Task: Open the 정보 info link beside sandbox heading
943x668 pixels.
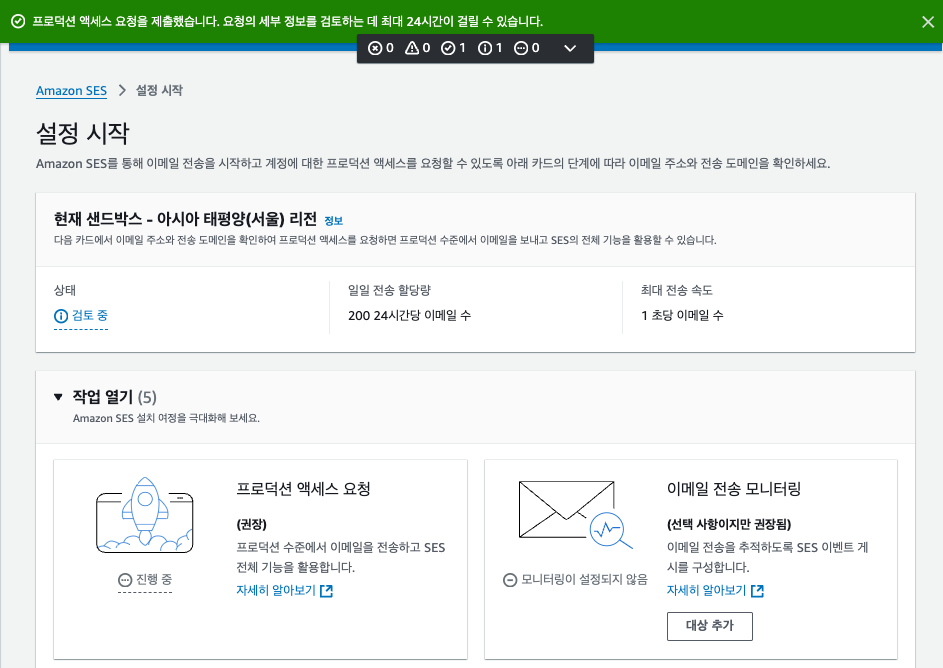Action: (333, 221)
